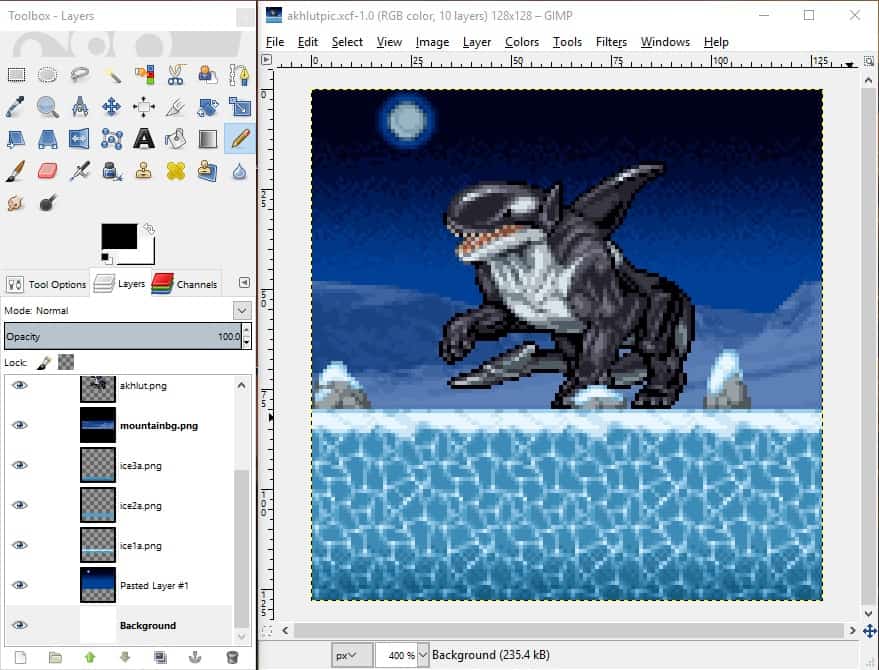Anchor the floating layer
The width and height of the screenshot is (879, 670).
tap(195, 657)
